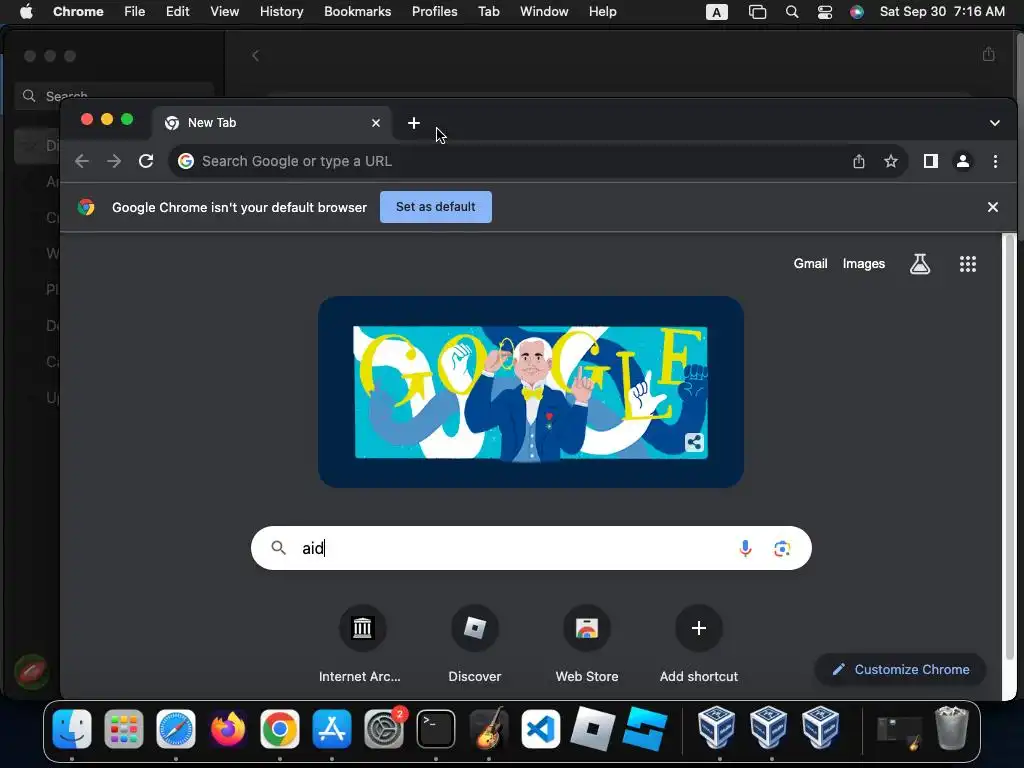Open Spotlight search in menu bar
This screenshot has height=768, width=1024.
click(792, 12)
